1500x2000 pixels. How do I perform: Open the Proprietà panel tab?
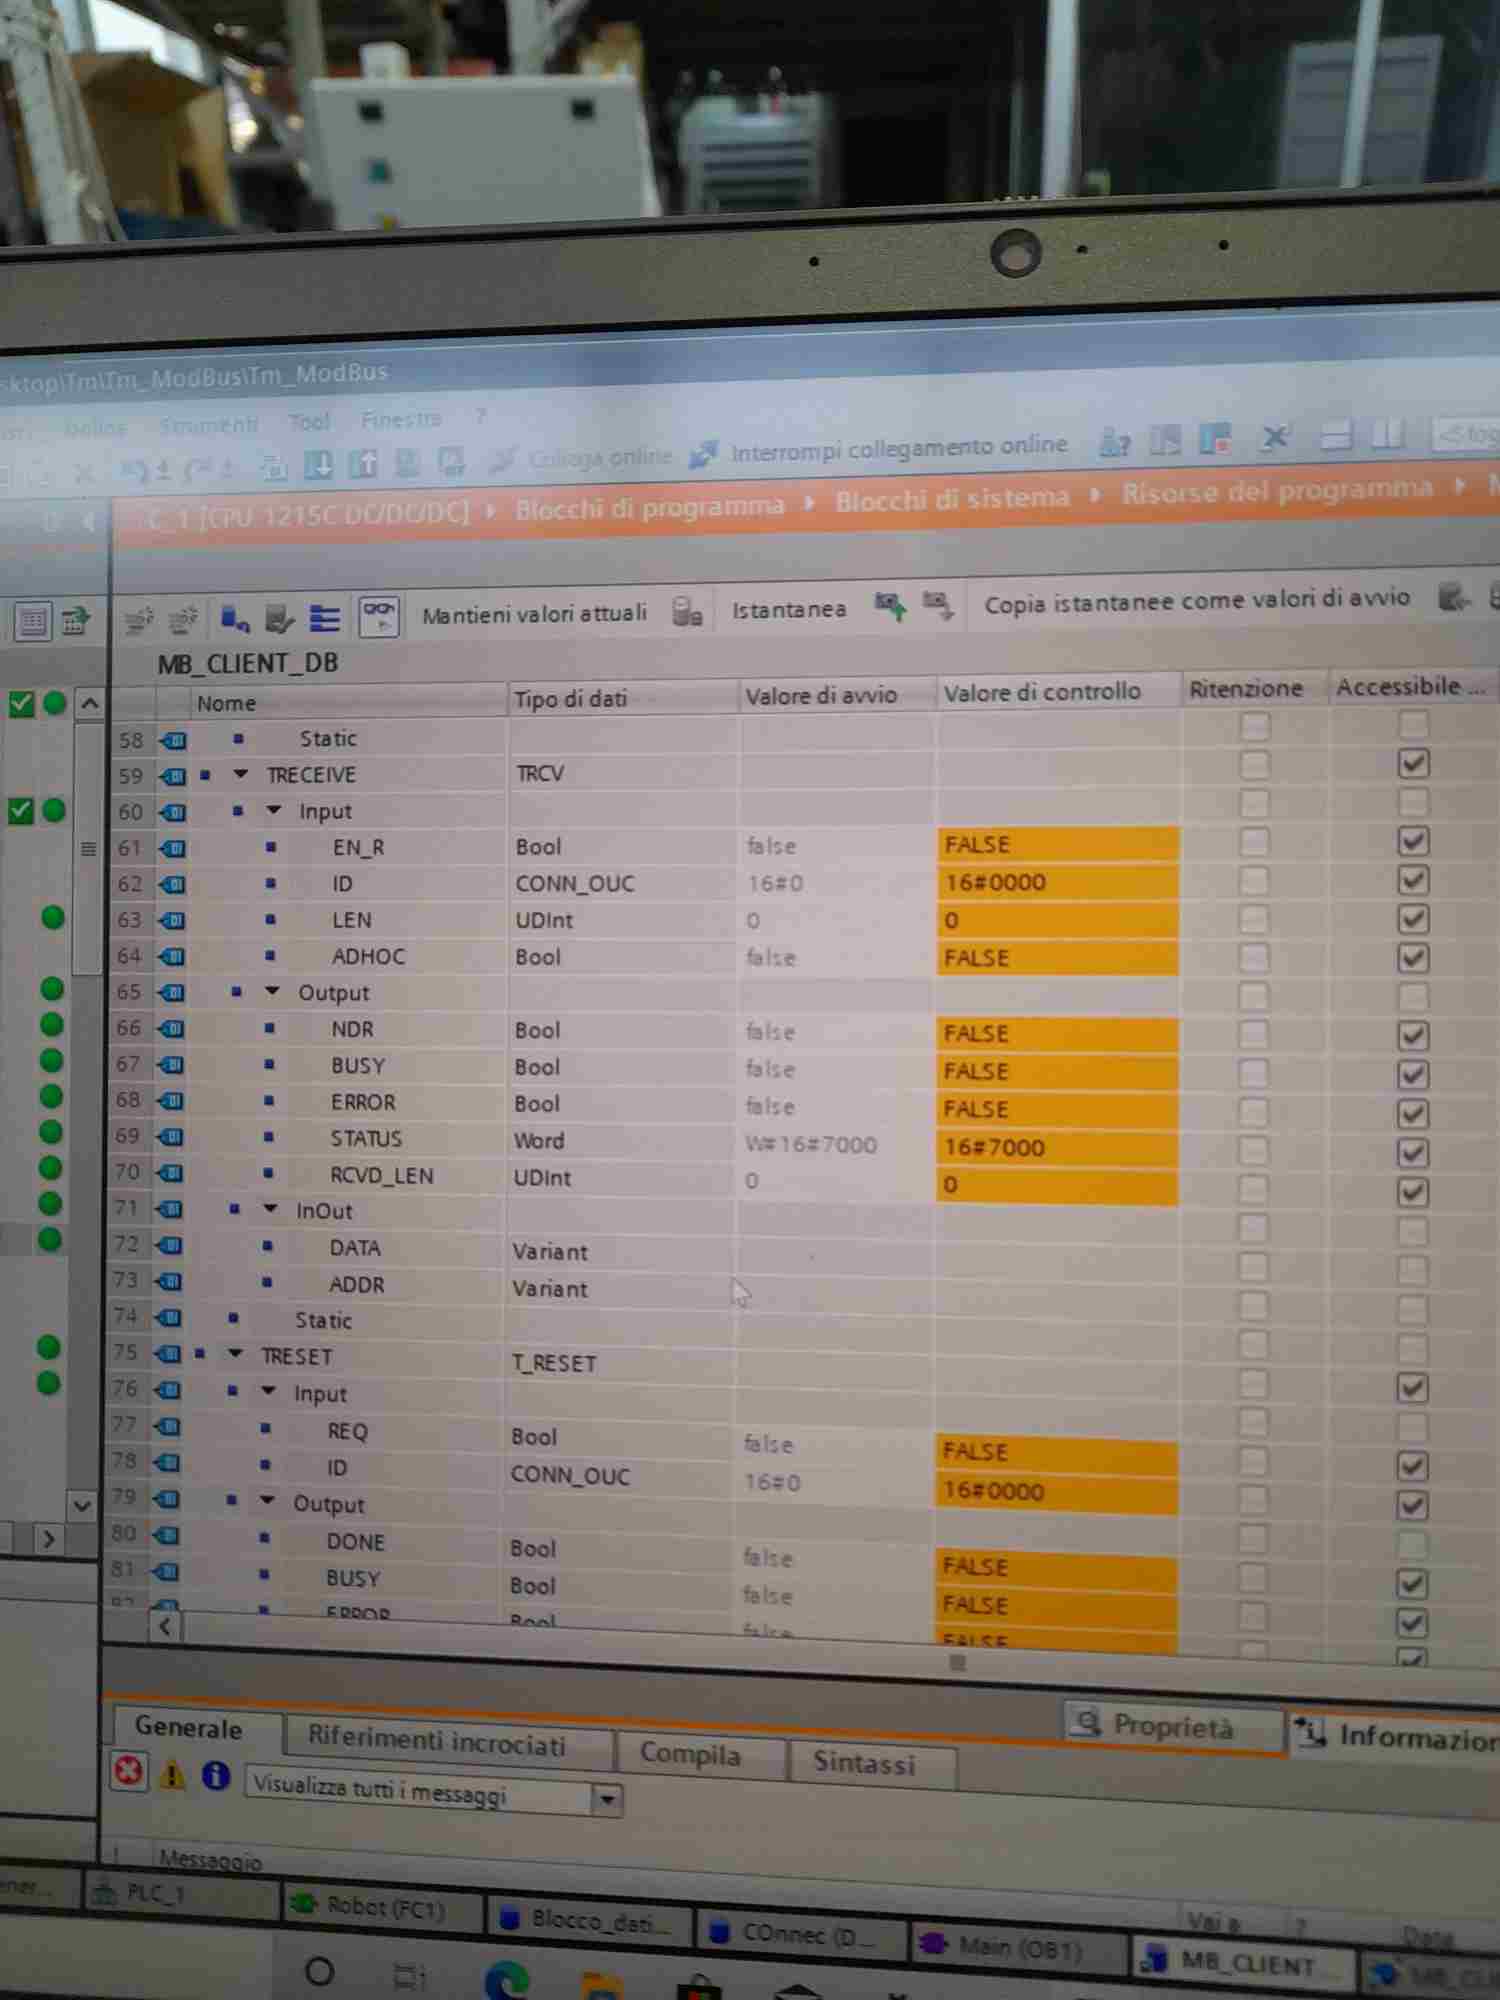click(x=1172, y=1726)
